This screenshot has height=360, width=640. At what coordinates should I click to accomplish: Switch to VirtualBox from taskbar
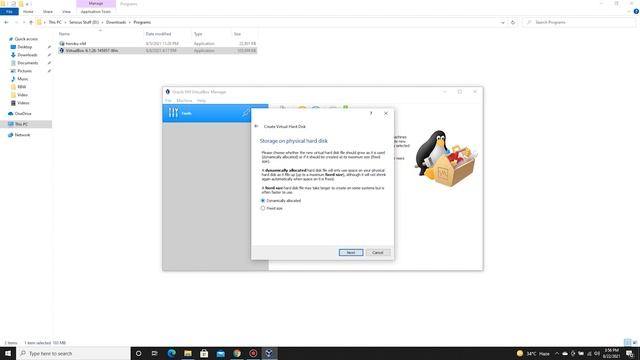tap(269, 353)
